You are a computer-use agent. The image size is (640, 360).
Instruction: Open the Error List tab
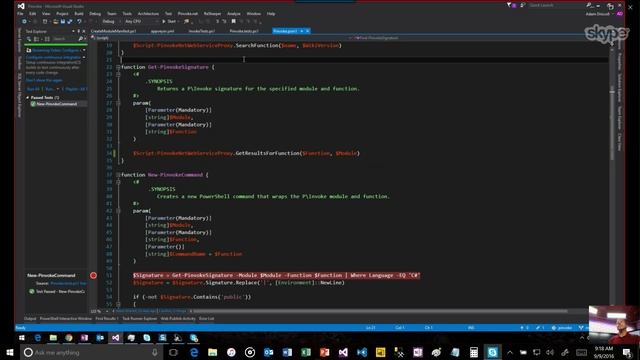point(207,319)
